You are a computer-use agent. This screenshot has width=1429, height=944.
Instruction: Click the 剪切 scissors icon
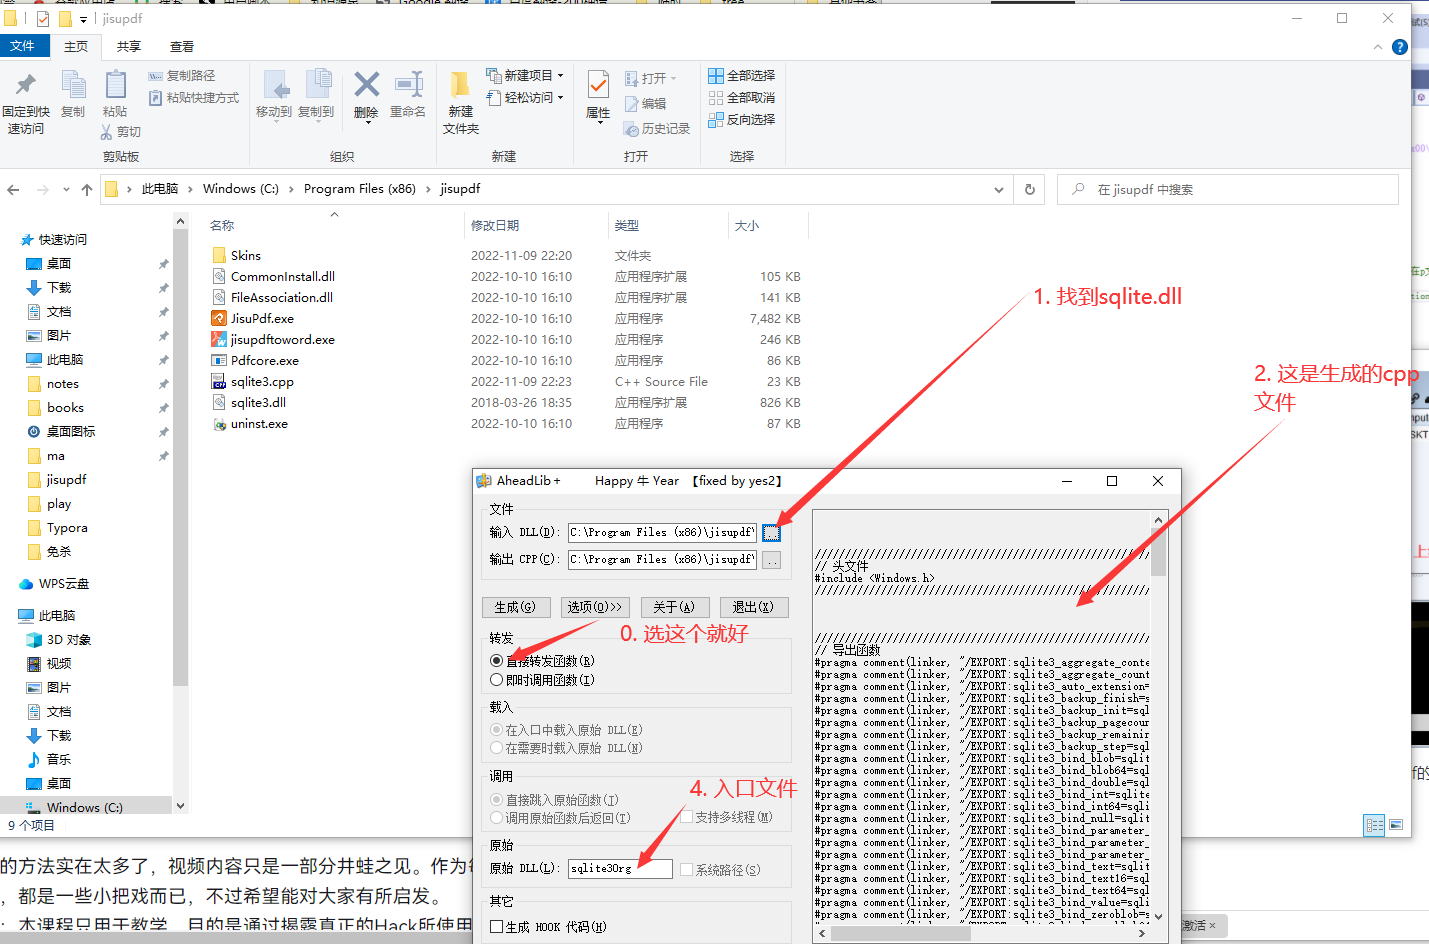click(120, 132)
